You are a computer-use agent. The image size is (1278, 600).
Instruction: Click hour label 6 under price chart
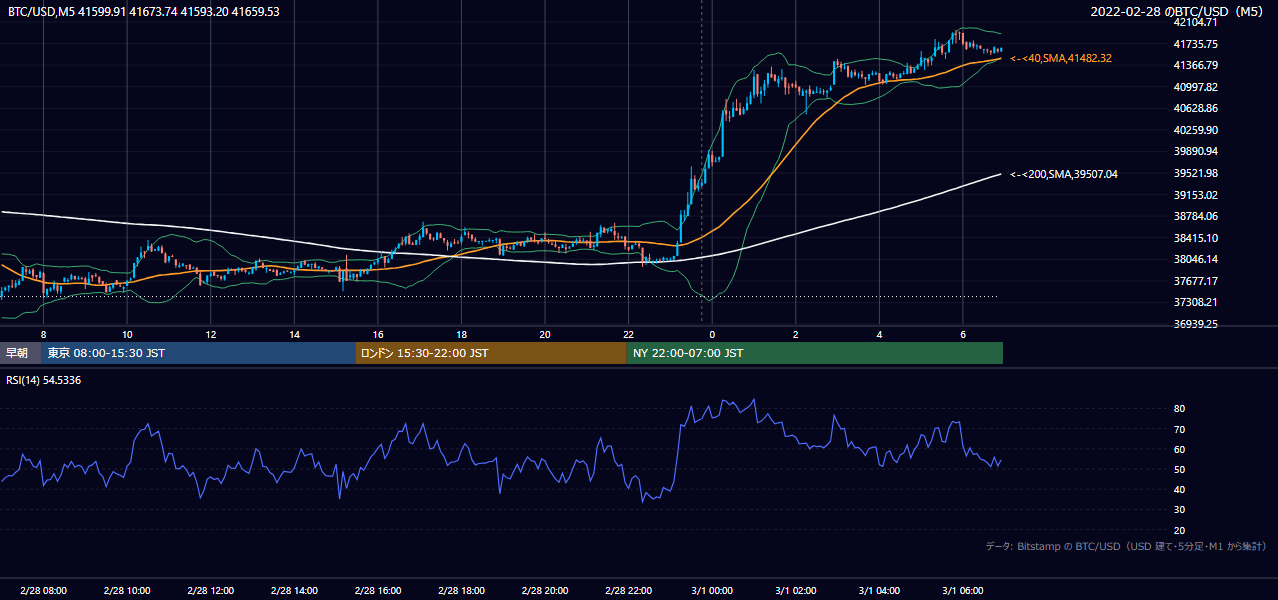click(x=962, y=334)
